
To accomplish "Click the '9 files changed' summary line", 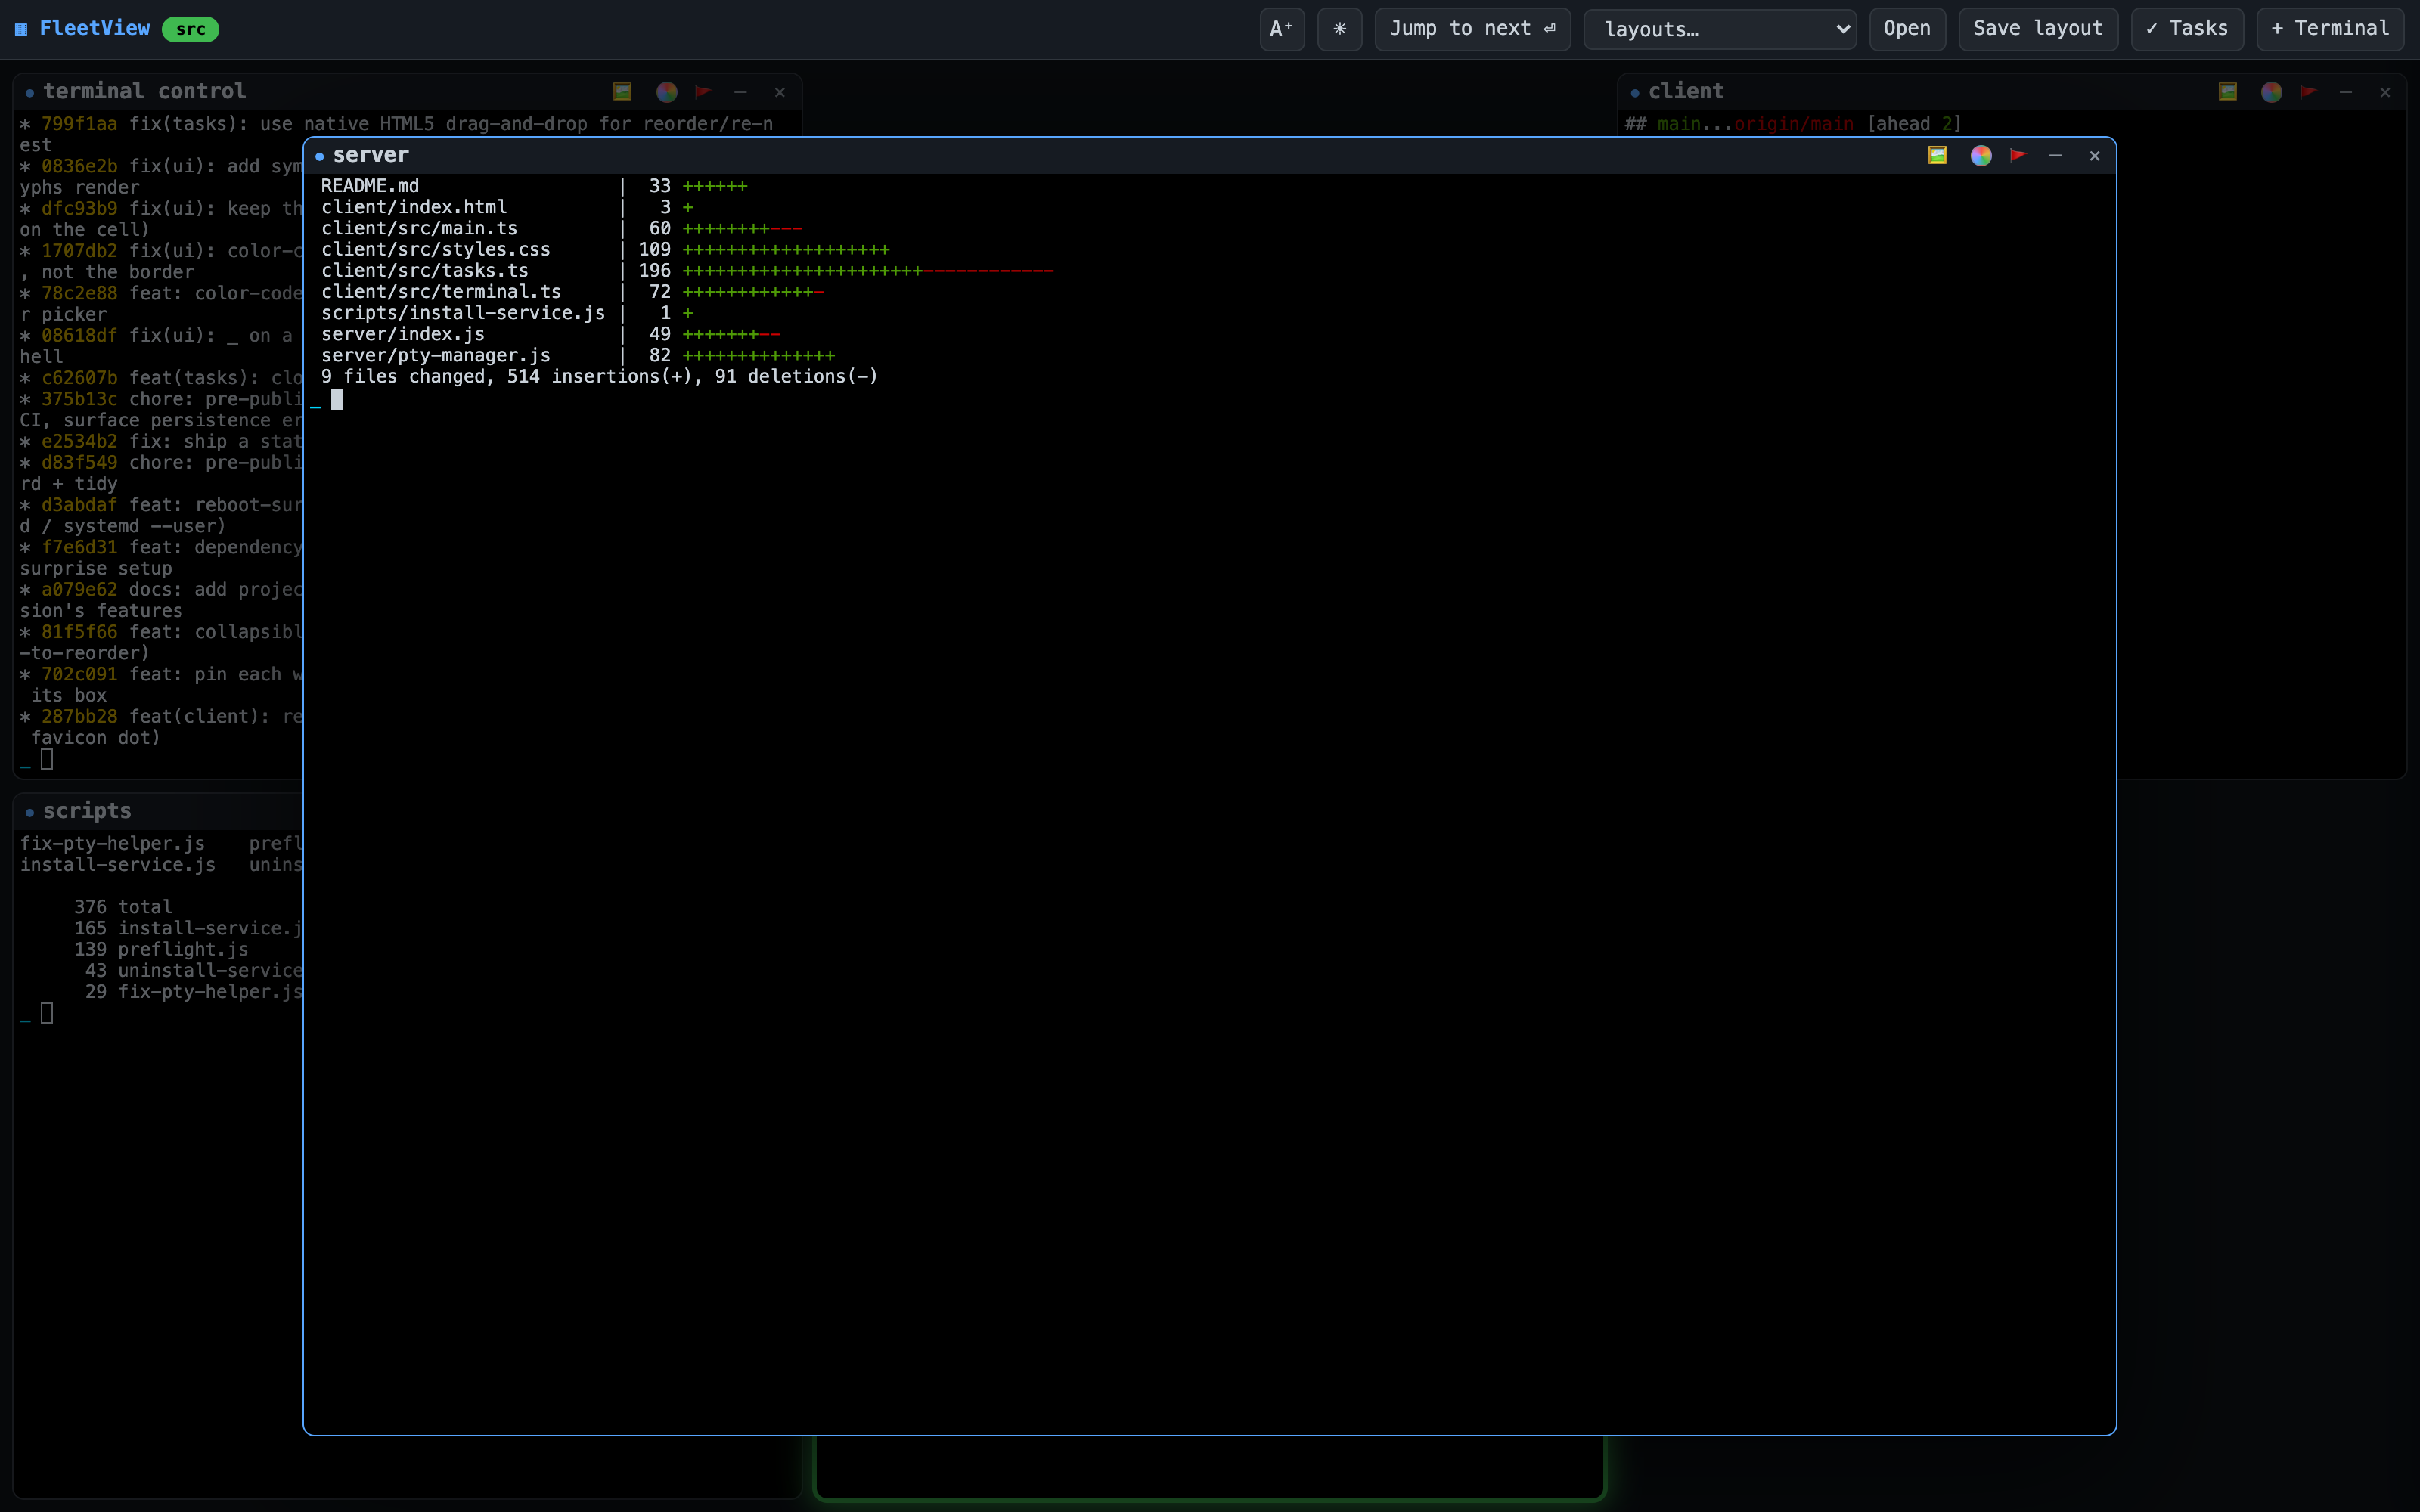I will [599, 377].
